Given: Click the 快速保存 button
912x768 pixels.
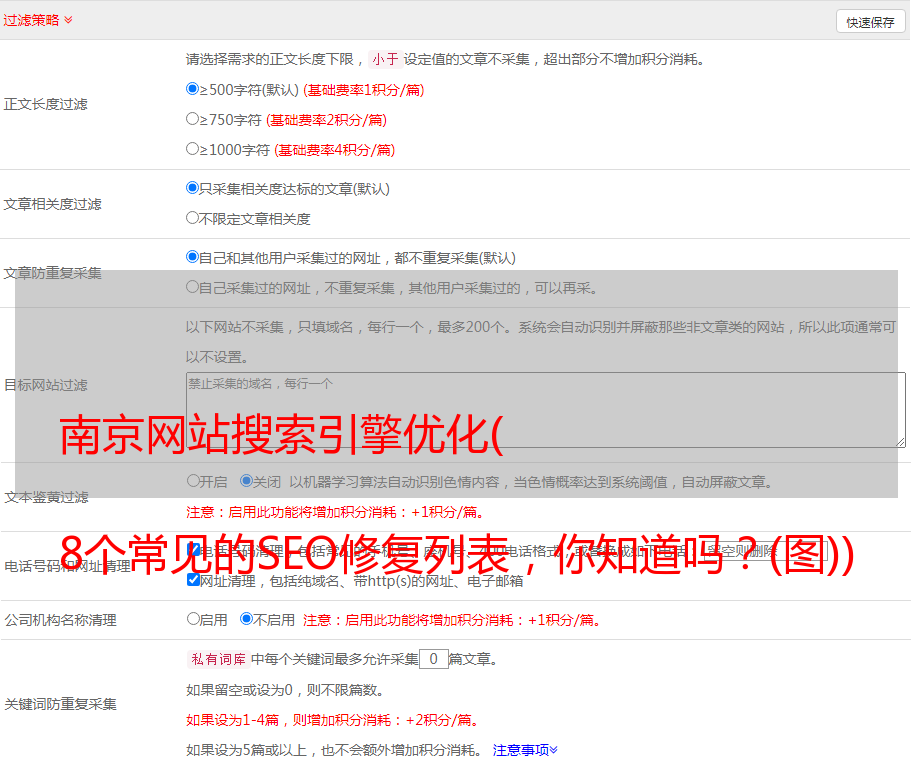Looking at the screenshot, I should (870, 22).
